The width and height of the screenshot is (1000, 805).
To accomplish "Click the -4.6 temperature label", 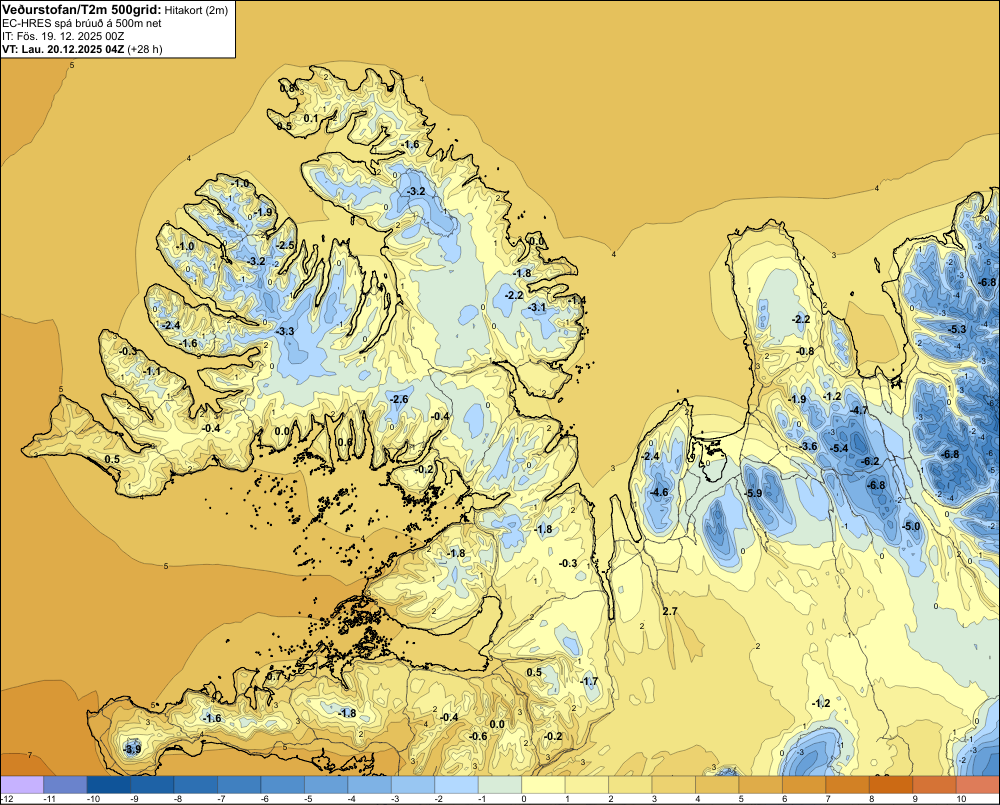I will (659, 492).
